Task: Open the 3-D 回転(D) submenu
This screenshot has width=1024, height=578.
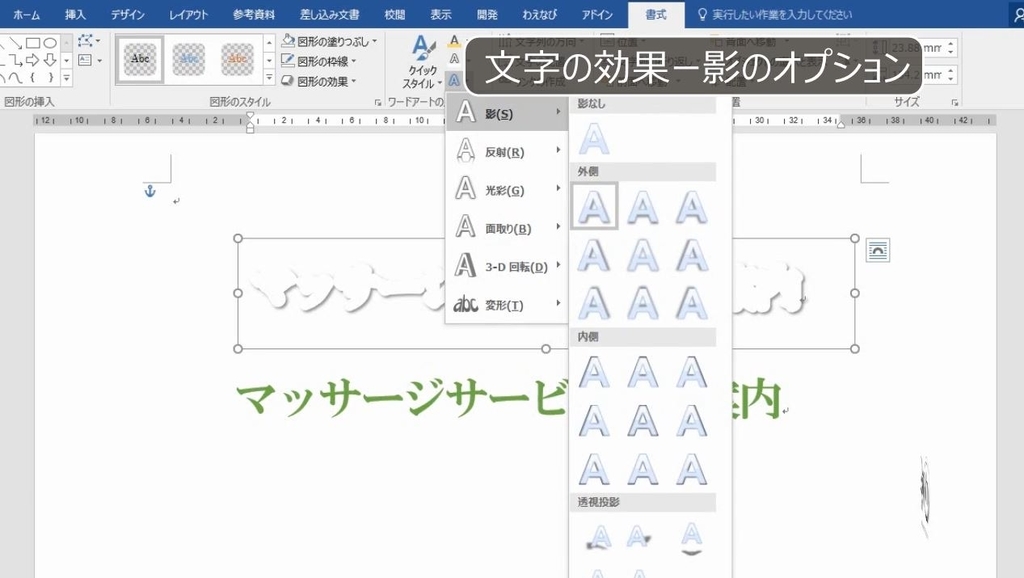Action: pyautogui.click(x=507, y=266)
